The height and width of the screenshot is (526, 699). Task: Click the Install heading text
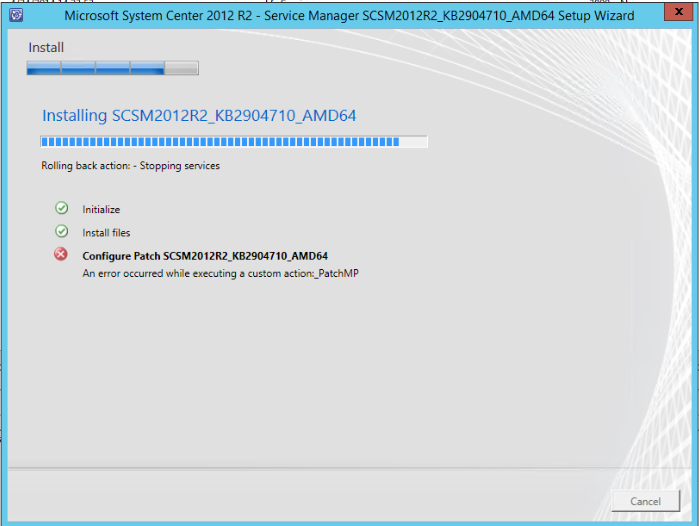click(x=46, y=47)
